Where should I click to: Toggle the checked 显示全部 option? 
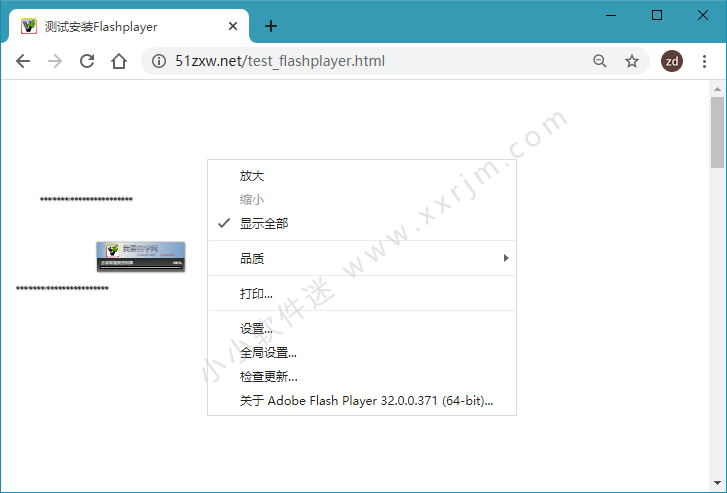pos(362,224)
